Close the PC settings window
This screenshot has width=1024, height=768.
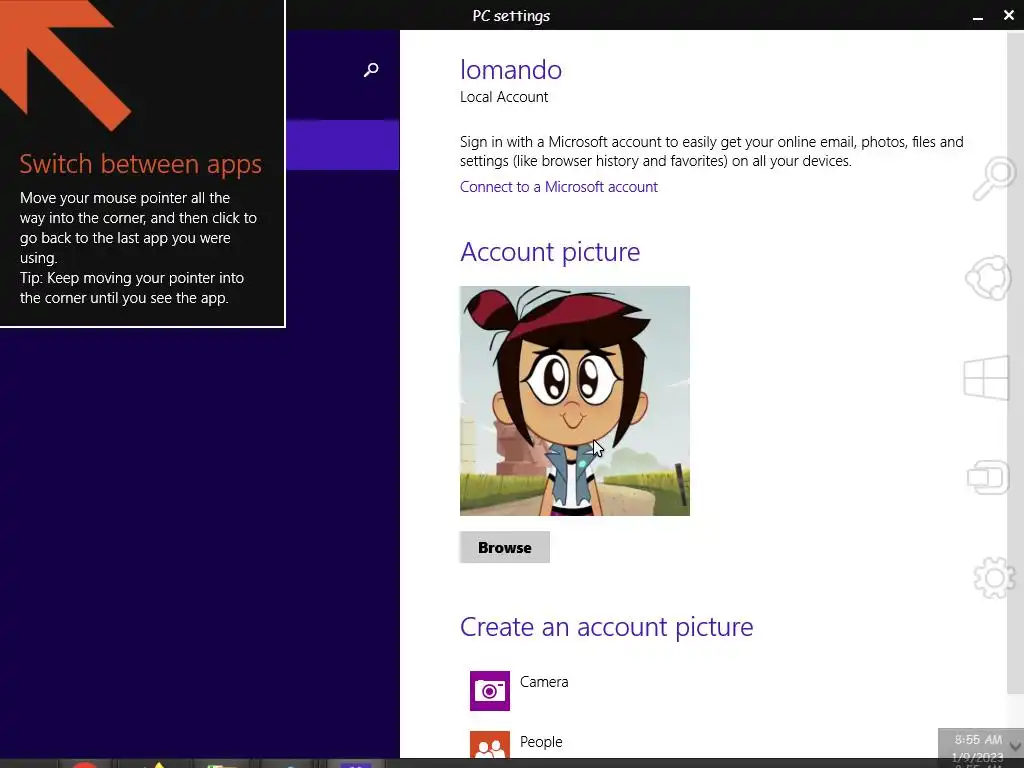pyautogui.click(x=1009, y=15)
